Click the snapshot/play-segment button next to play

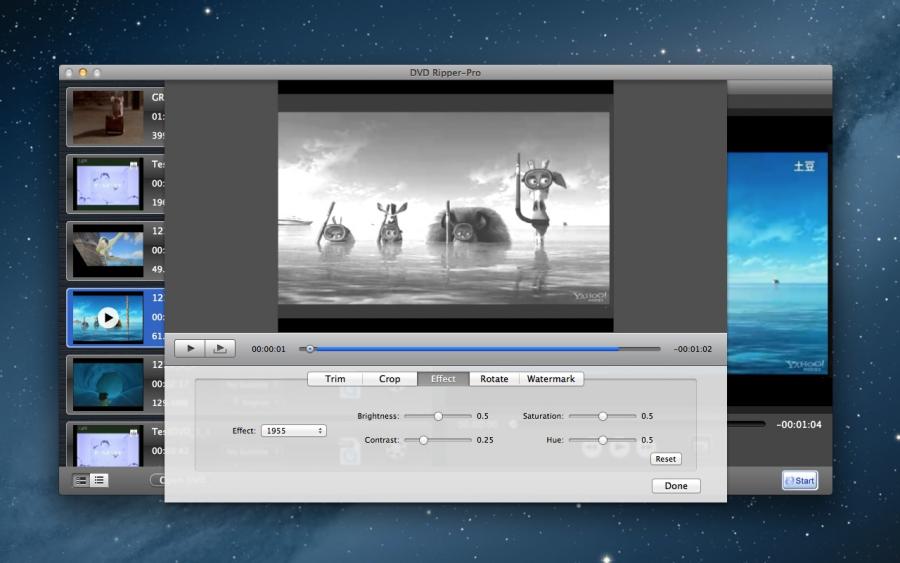220,348
